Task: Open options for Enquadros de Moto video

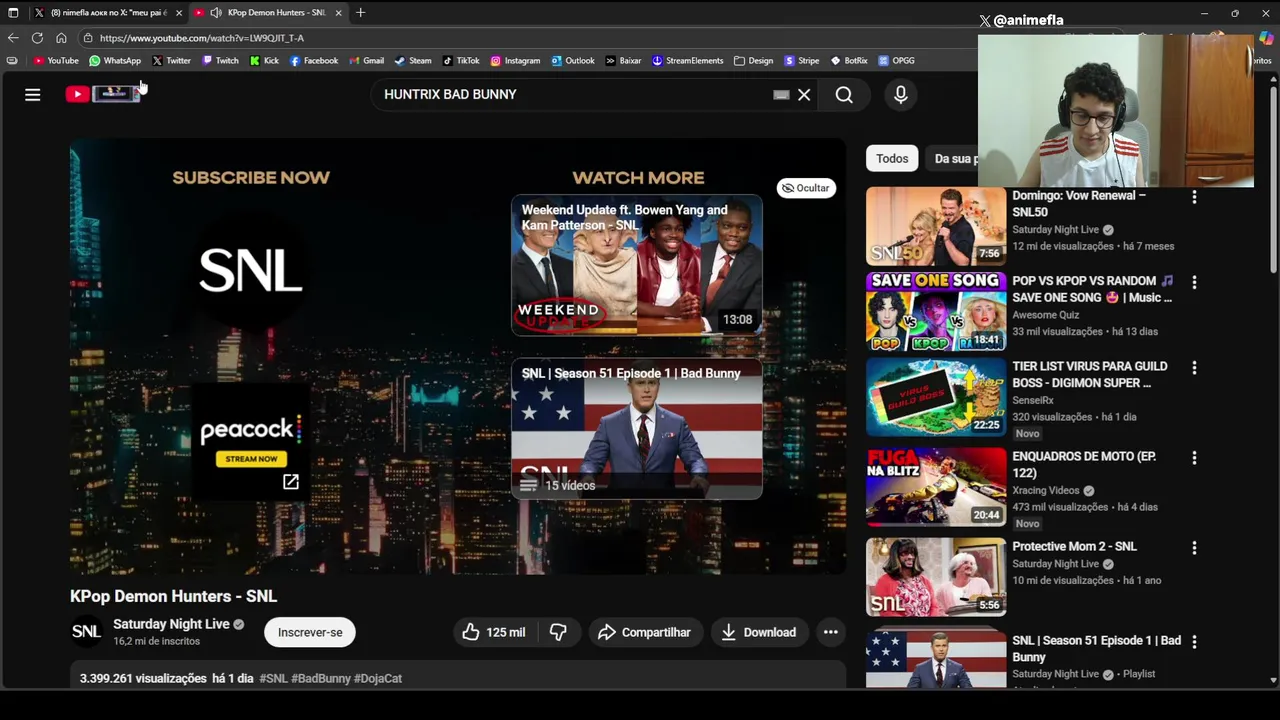Action: [x=1194, y=458]
